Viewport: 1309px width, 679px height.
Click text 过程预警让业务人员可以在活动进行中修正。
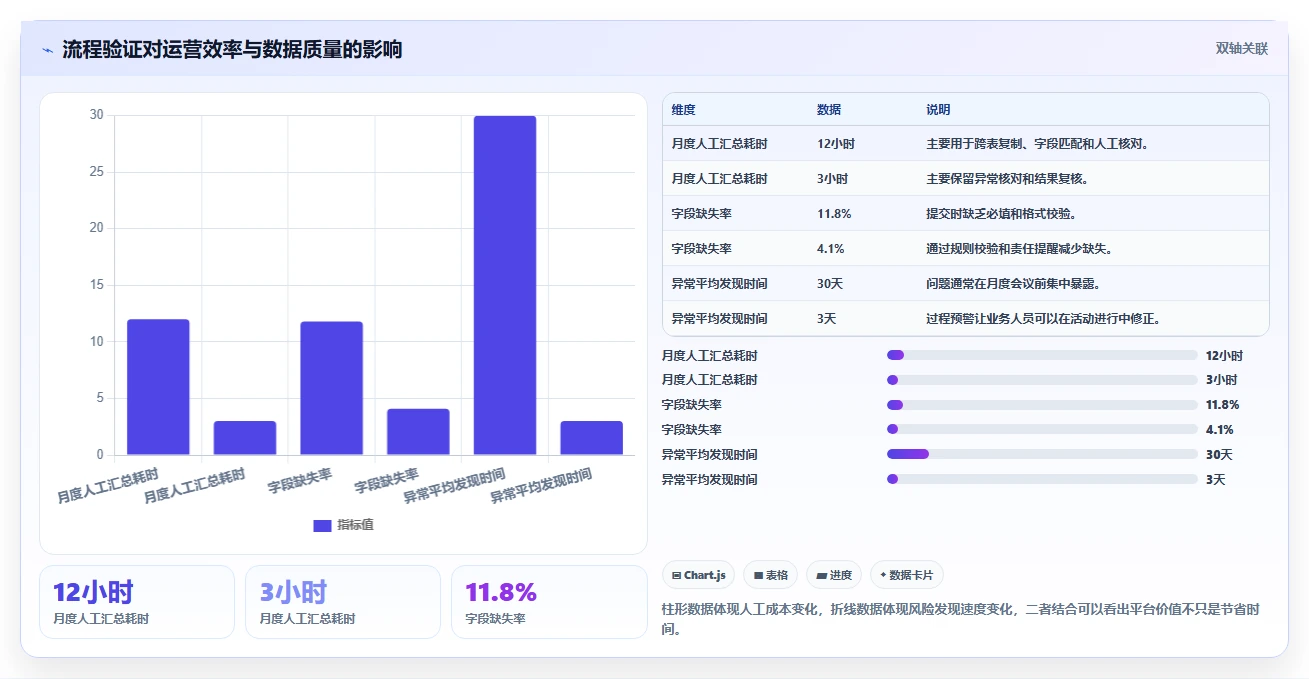[x=1045, y=319]
